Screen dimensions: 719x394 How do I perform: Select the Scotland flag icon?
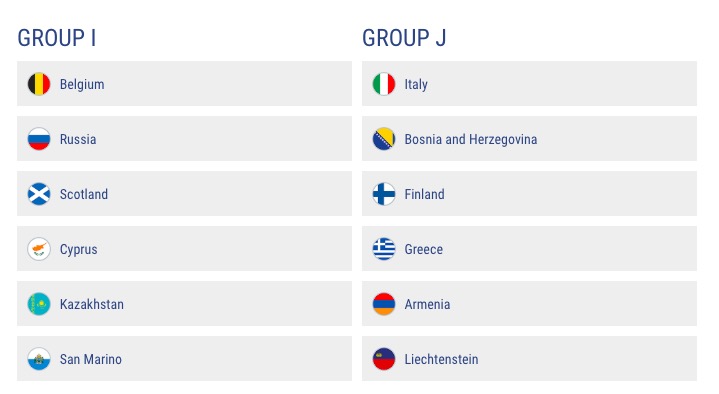(39, 194)
